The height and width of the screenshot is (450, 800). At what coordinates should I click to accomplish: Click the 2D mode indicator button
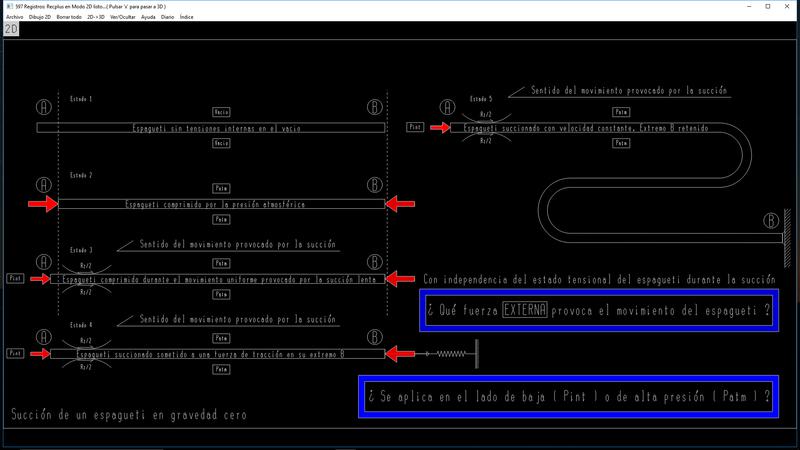(11, 29)
